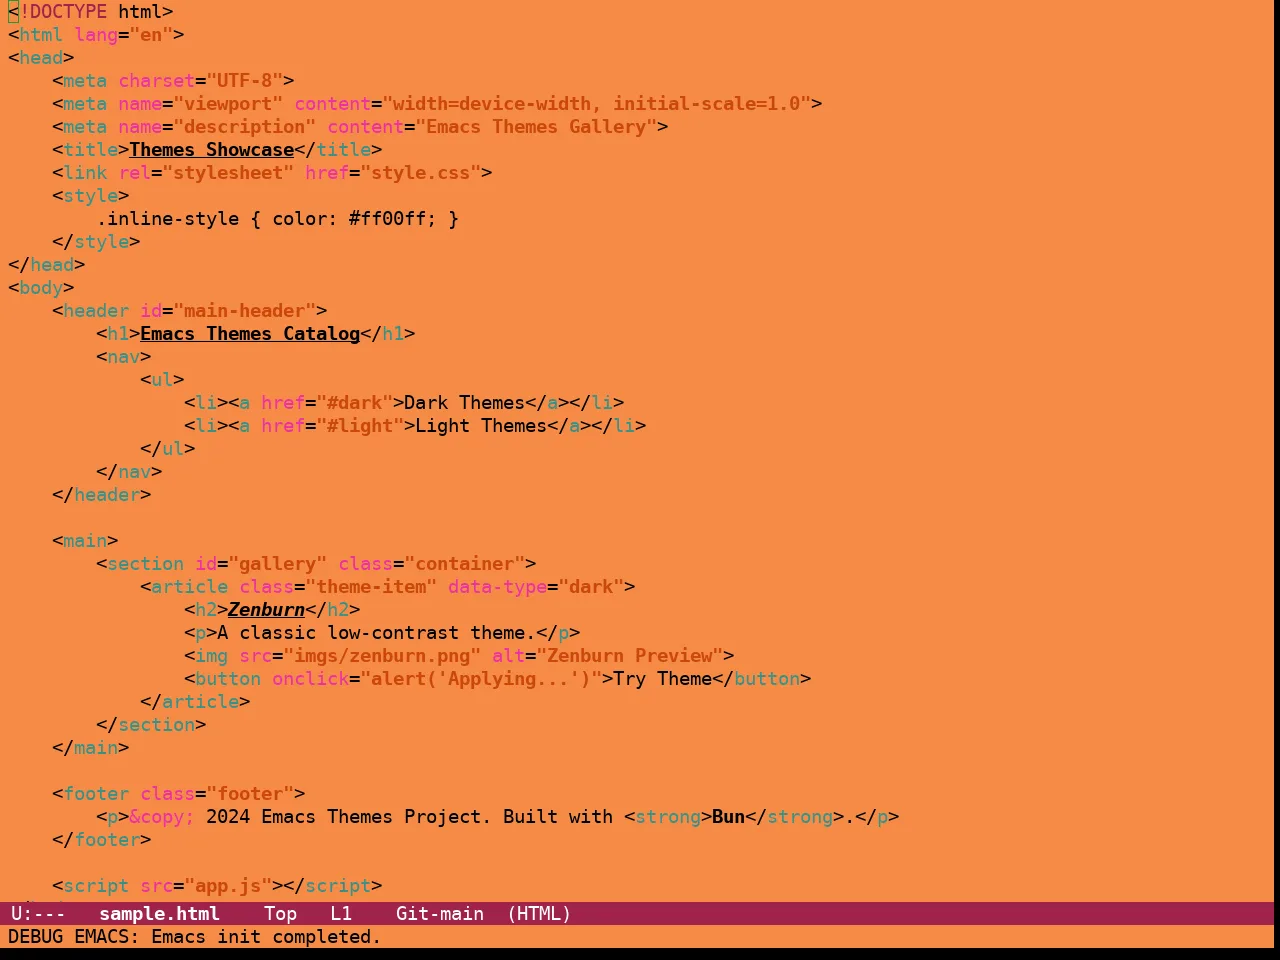Screen dimensions: 1280x960
Task: Click the closing </head> tag
Action: click(x=47, y=265)
